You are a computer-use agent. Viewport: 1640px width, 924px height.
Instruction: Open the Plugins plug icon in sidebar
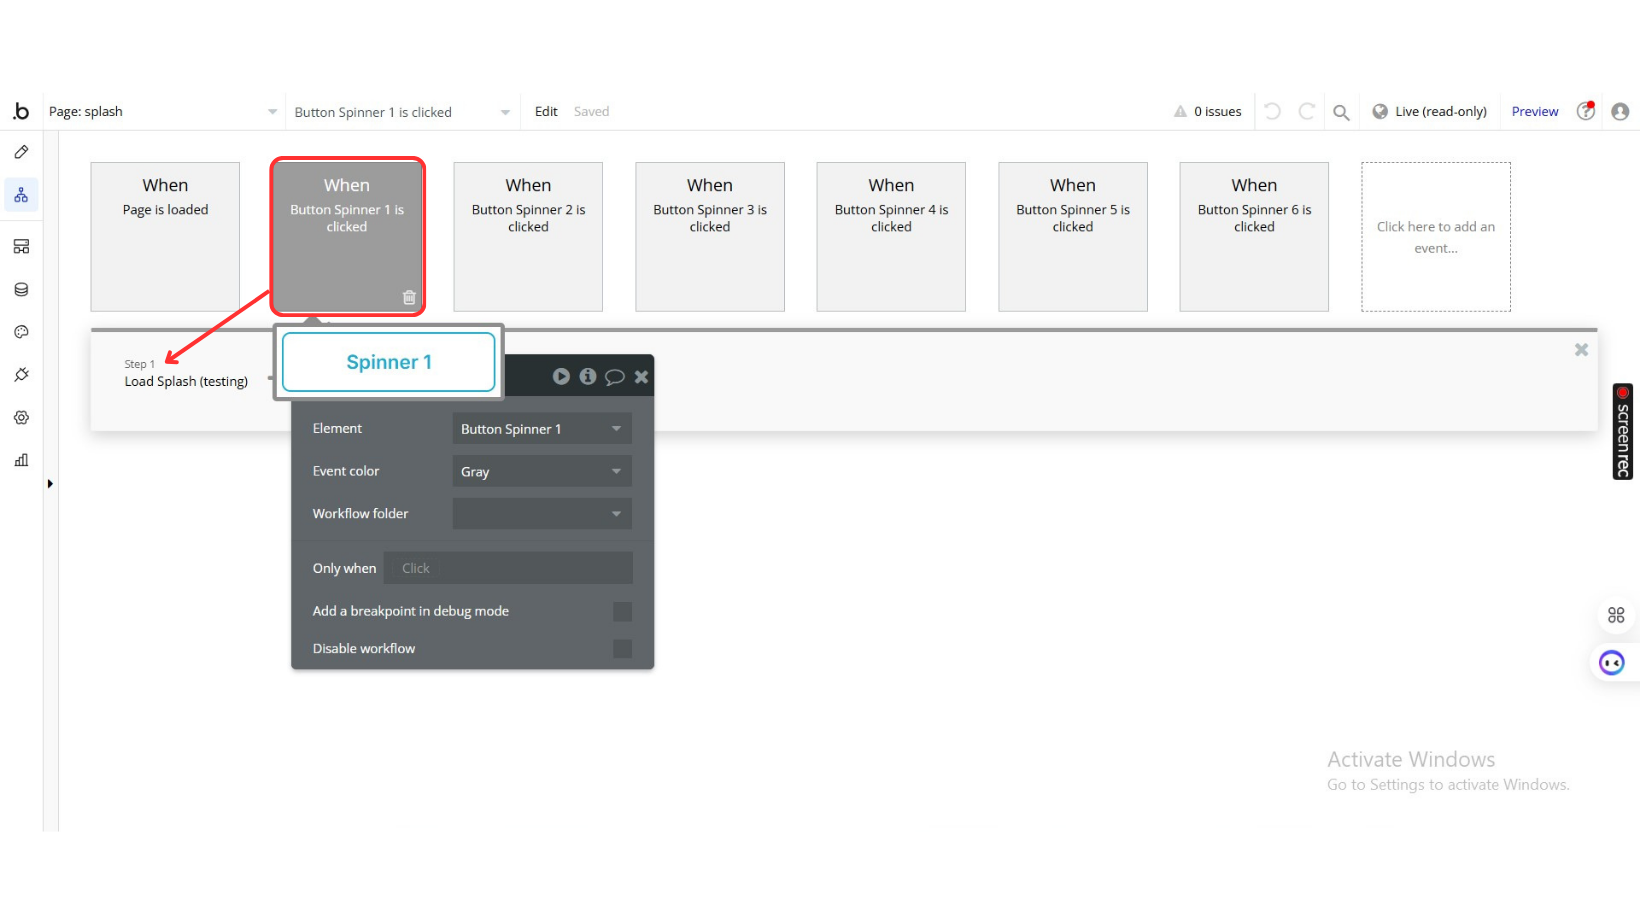point(21,375)
